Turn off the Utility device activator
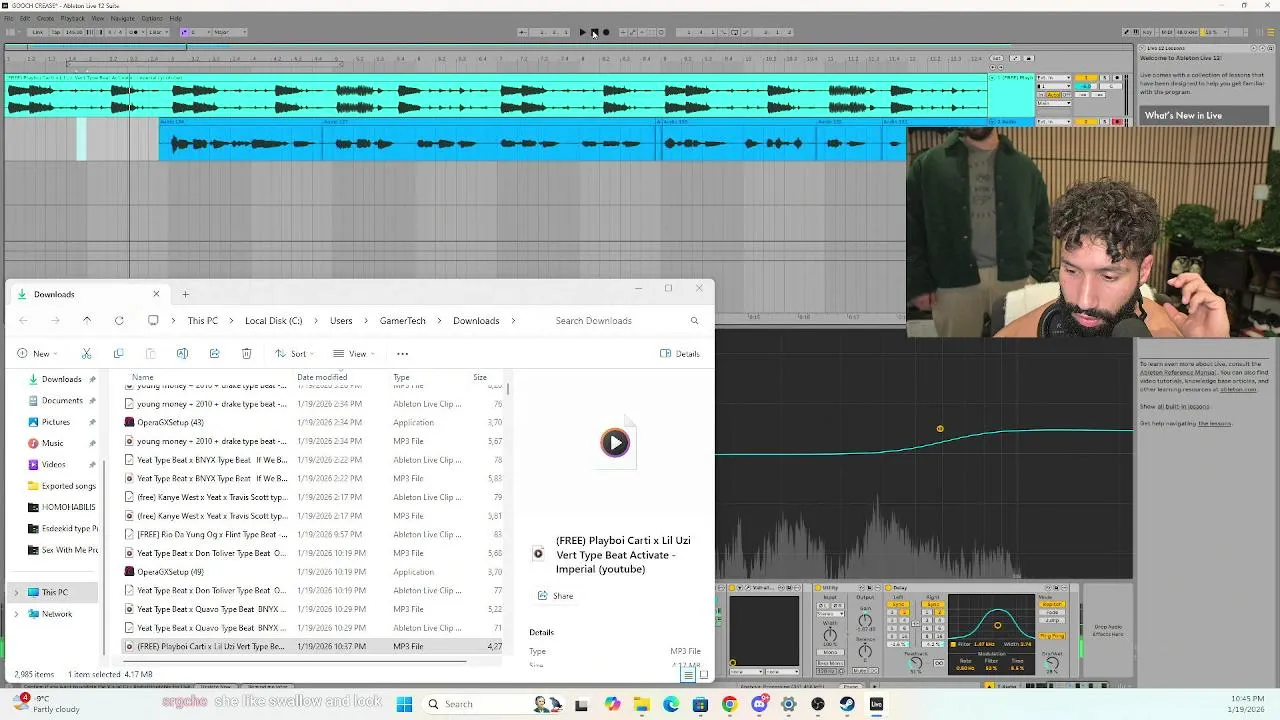Screen dimensions: 1280x720 point(818,587)
